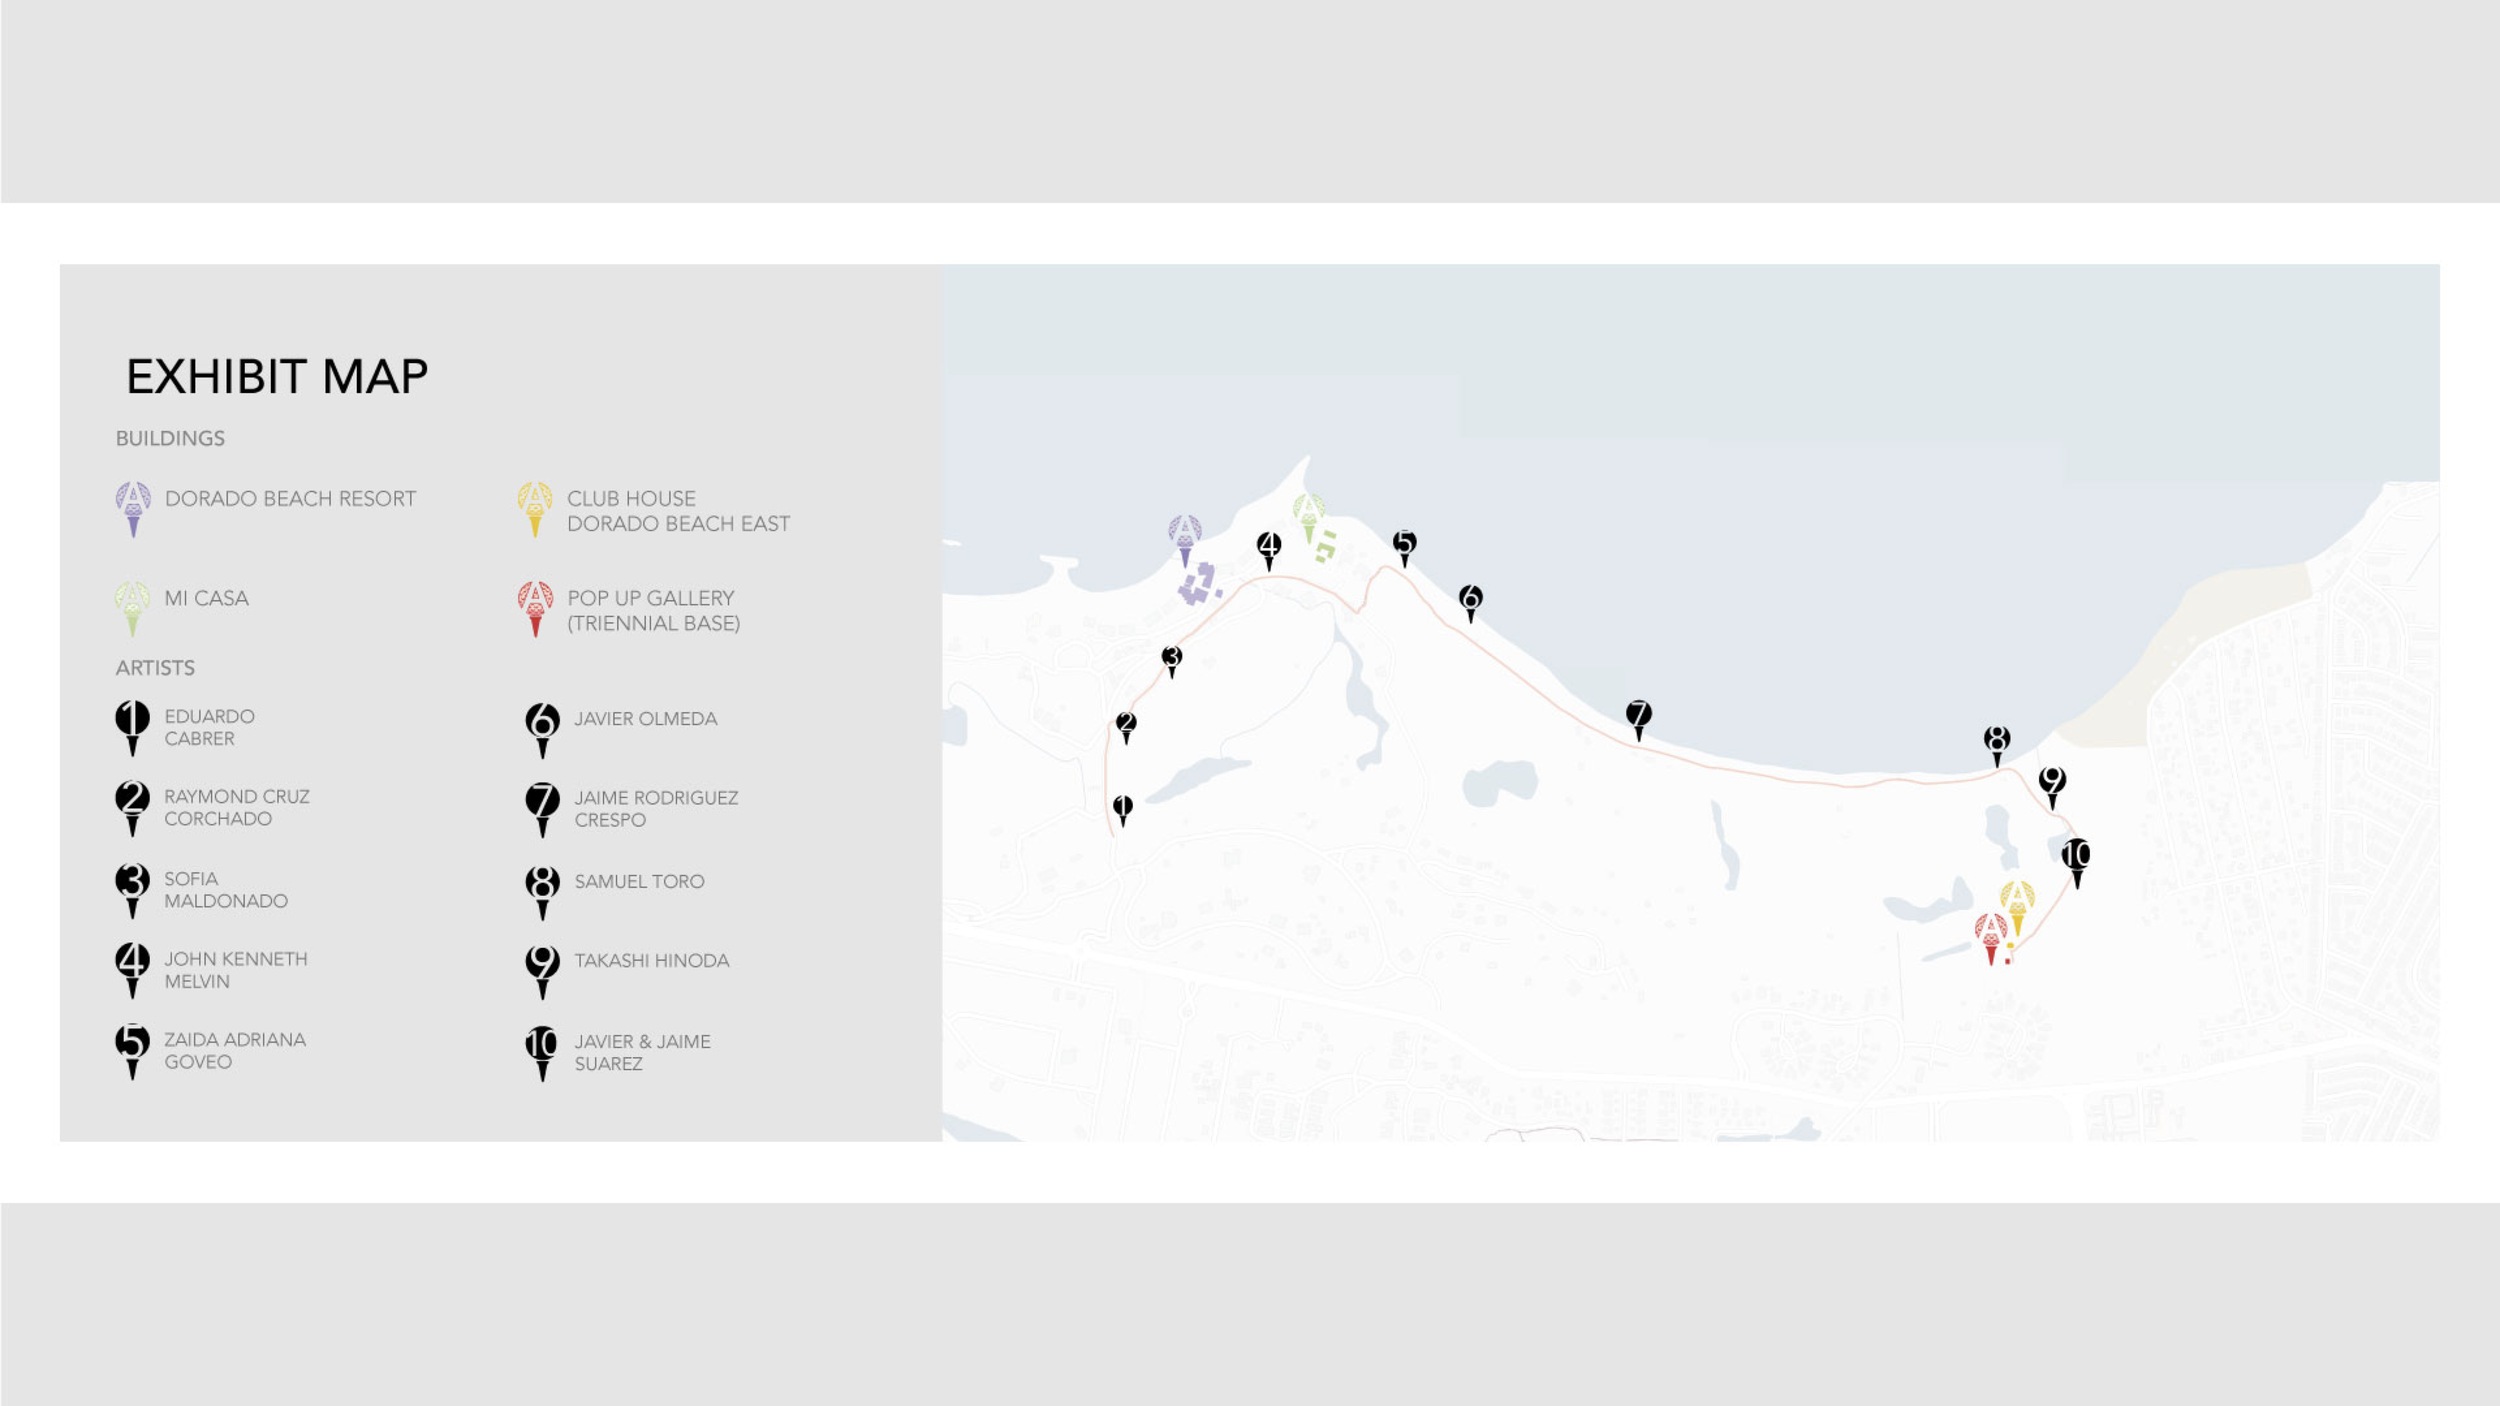
Task: Click the EXHIBIT MAP title
Action: pyautogui.click(x=277, y=377)
